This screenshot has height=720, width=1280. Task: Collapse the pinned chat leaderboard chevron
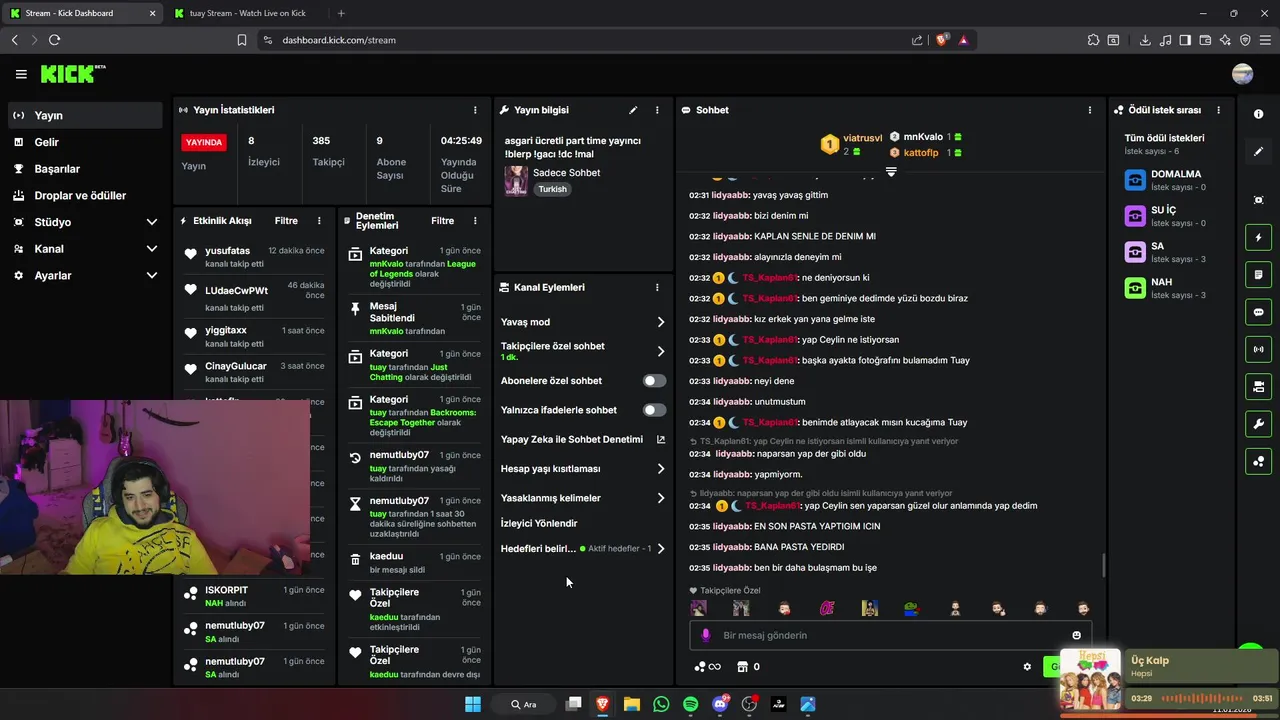(x=891, y=172)
